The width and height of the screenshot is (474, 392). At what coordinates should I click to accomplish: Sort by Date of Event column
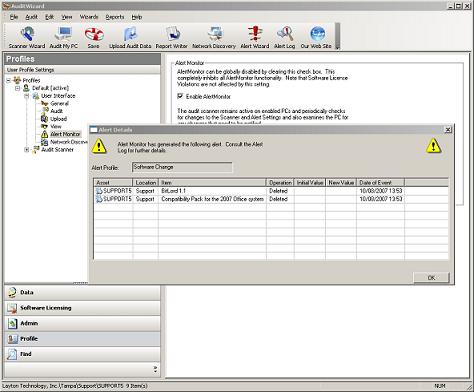380,183
